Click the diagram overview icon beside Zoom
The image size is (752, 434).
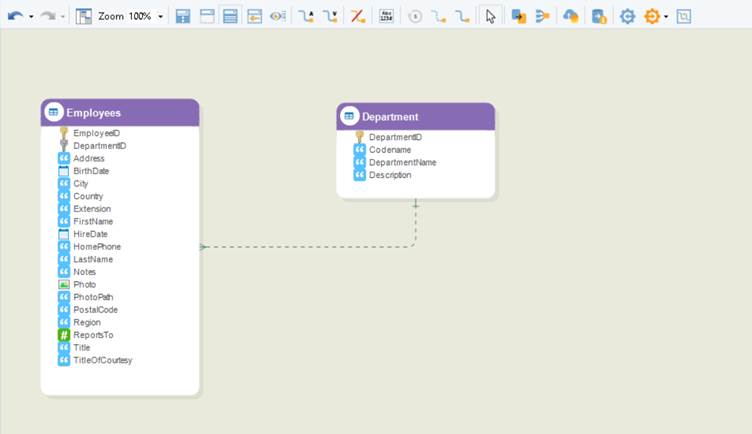point(84,16)
